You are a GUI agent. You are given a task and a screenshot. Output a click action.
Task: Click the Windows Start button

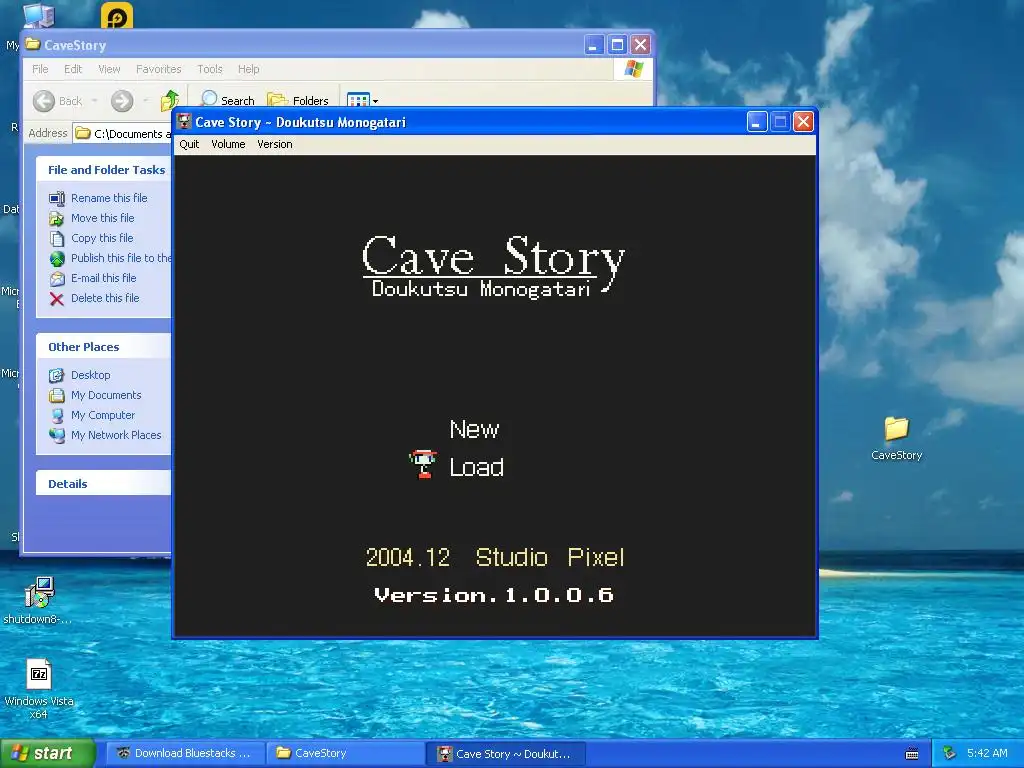47,753
